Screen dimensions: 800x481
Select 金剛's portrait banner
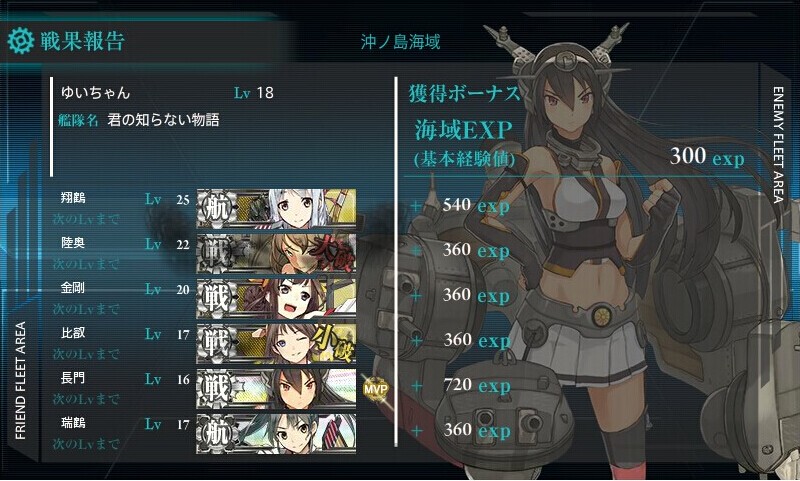276,298
